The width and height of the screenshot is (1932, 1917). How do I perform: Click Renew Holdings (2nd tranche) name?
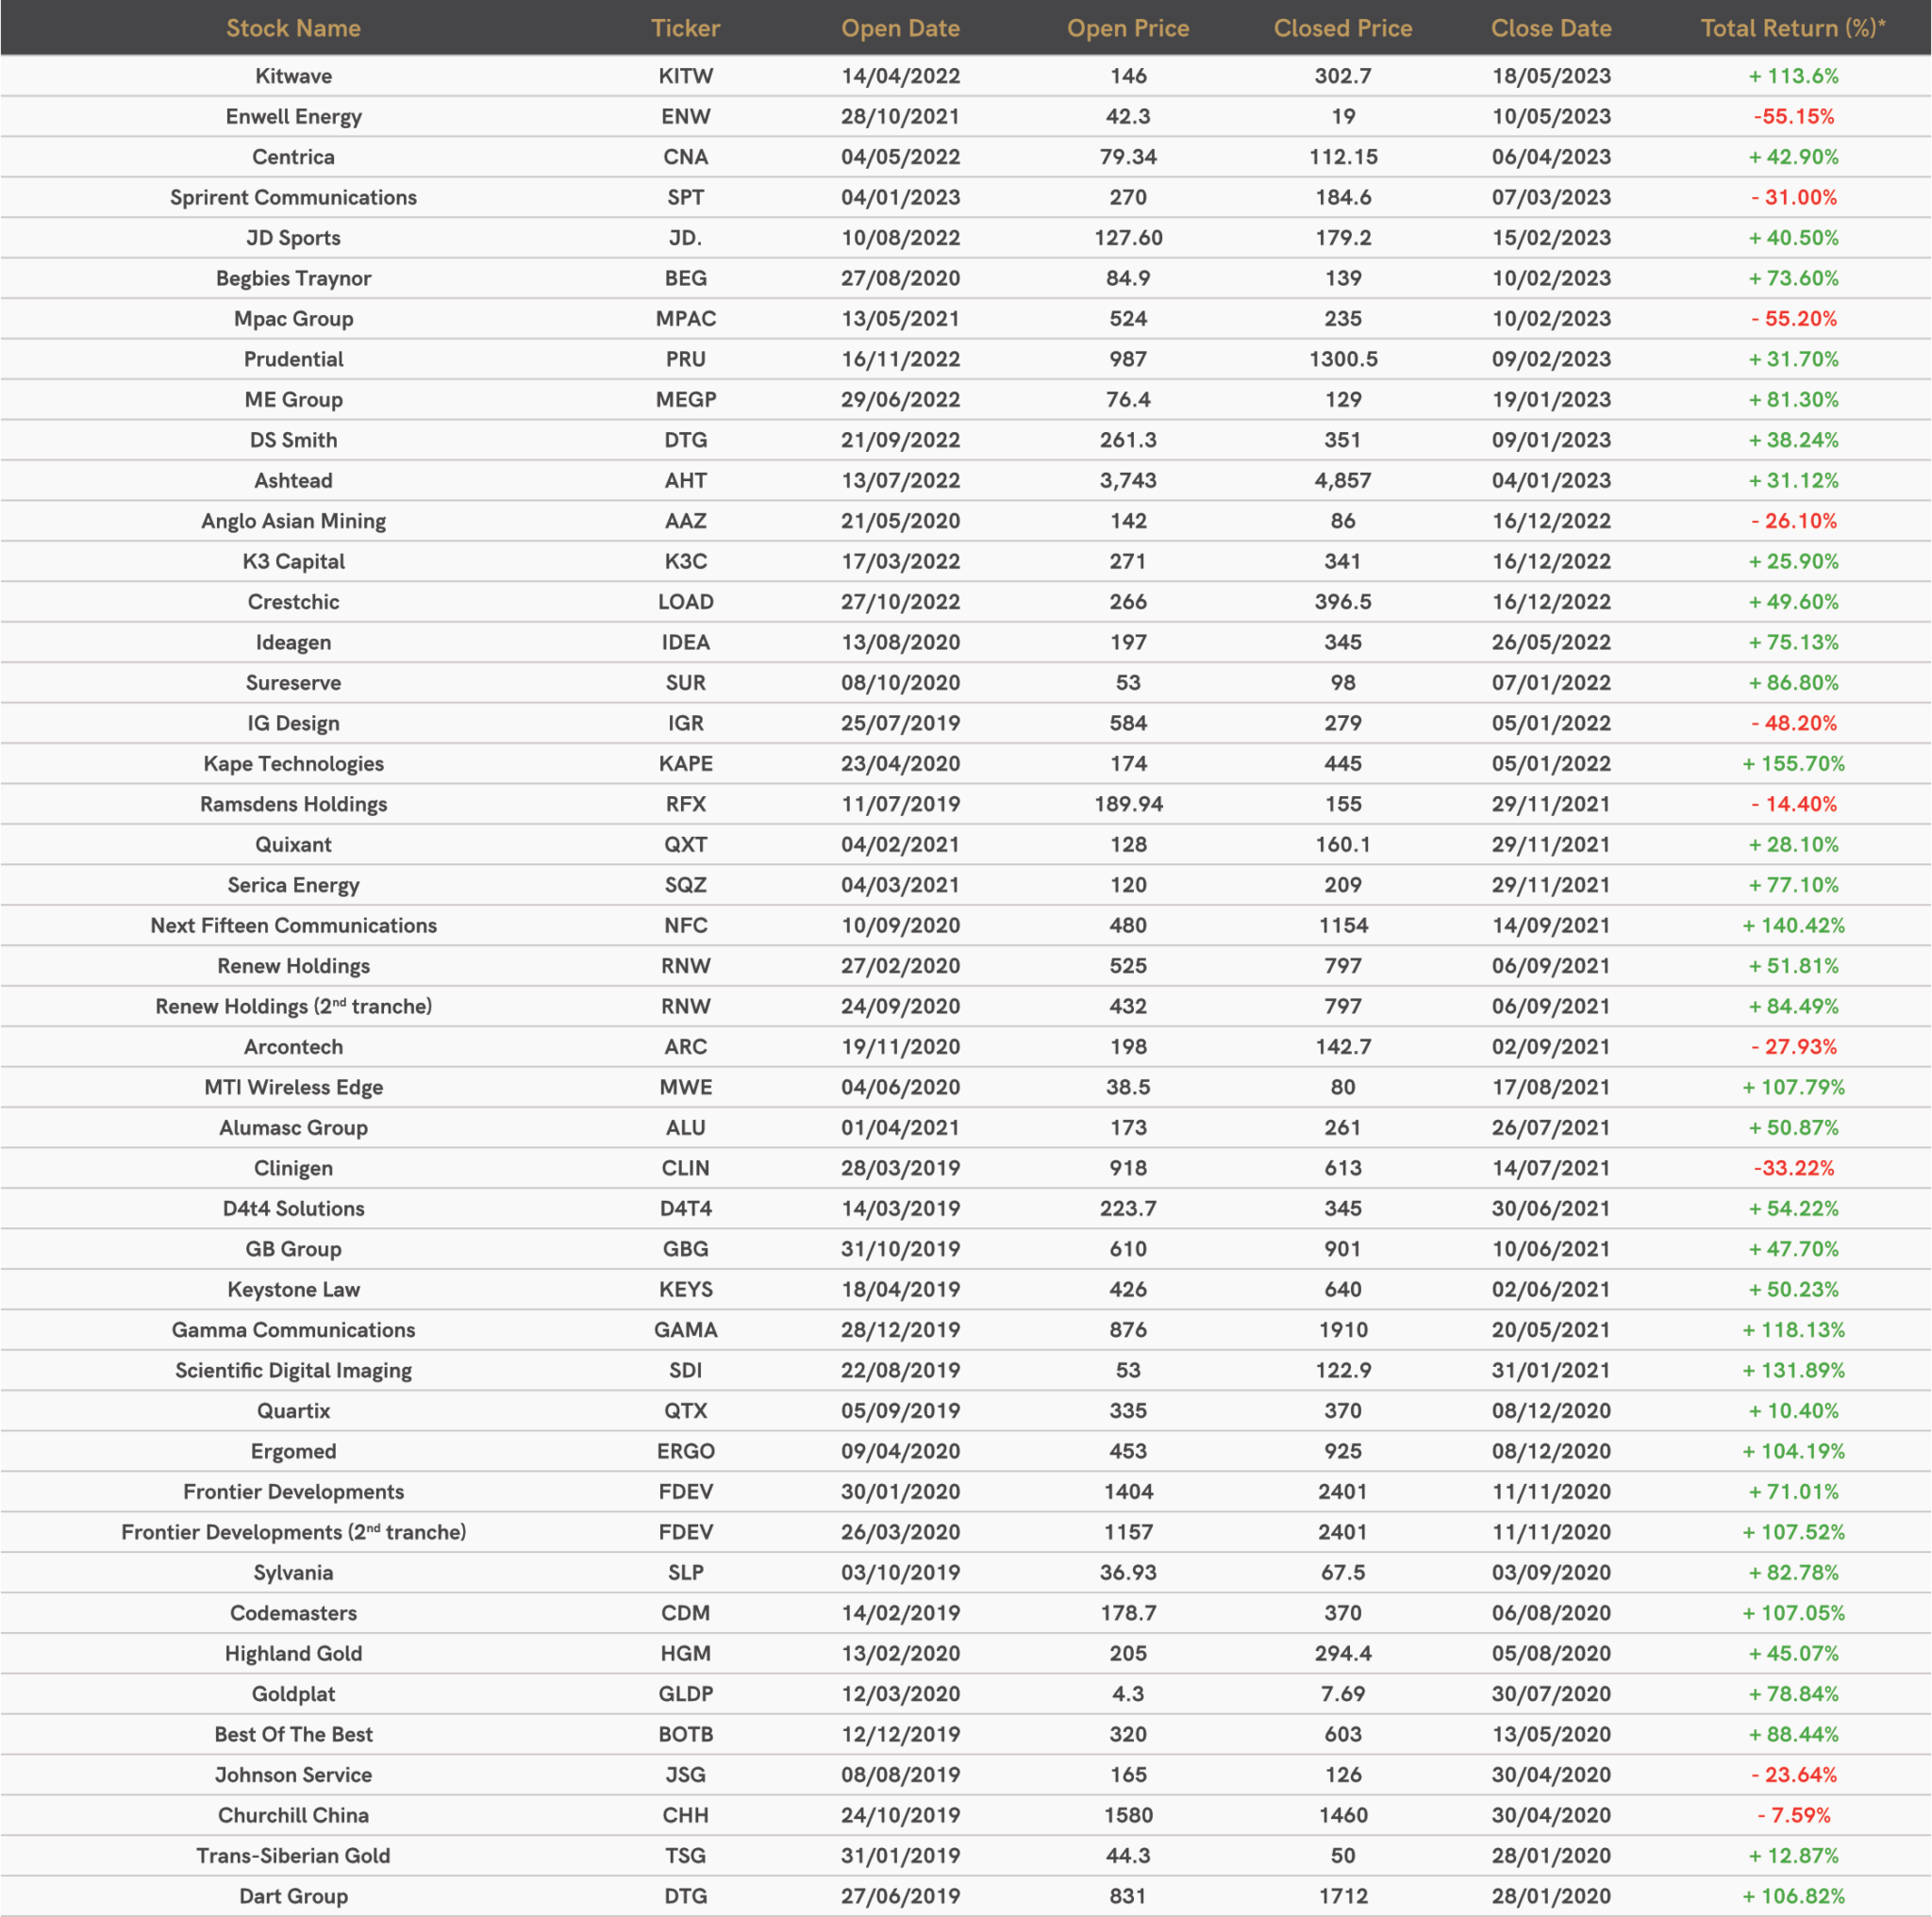tap(293, 1006)
